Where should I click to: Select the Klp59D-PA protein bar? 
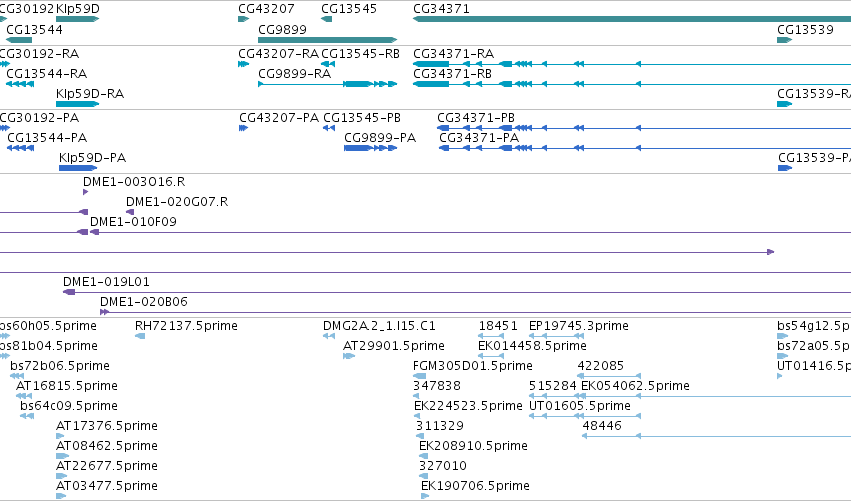click(78, 168)
